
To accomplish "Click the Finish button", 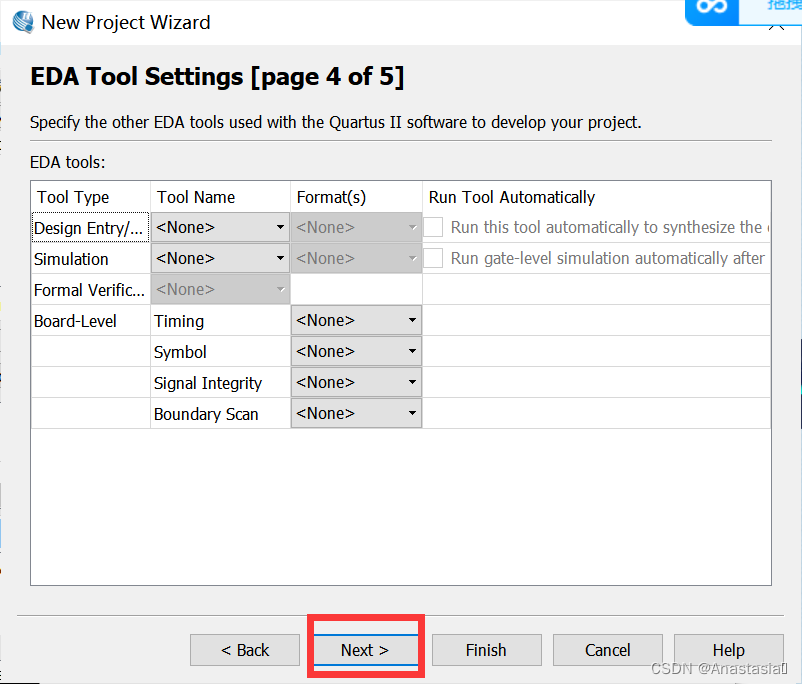I will click(x=486, y=650).
